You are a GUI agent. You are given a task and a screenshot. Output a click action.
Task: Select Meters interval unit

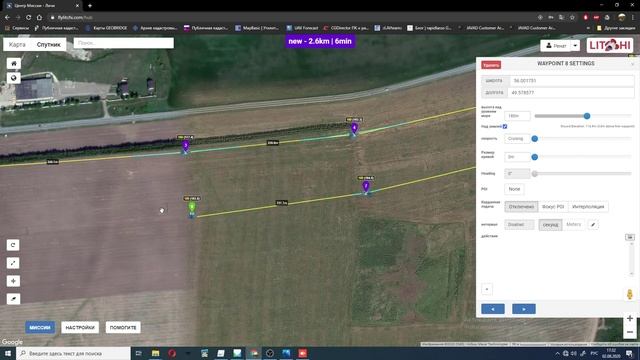[573, 224]
